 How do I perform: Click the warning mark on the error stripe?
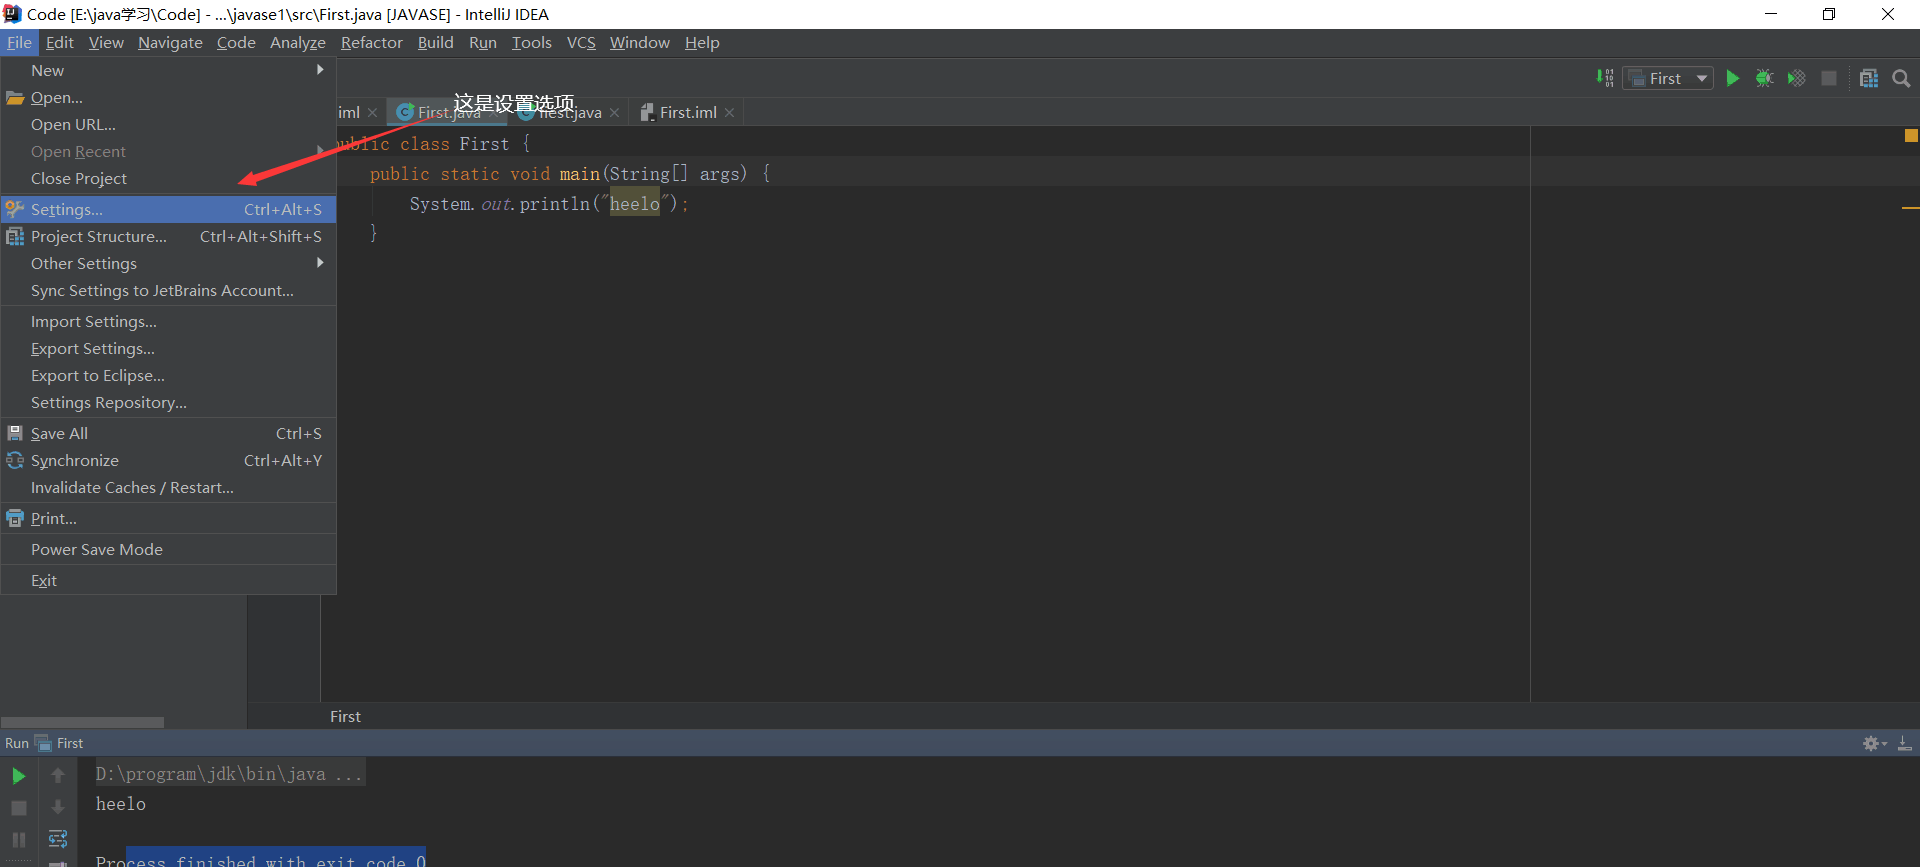1910,207
